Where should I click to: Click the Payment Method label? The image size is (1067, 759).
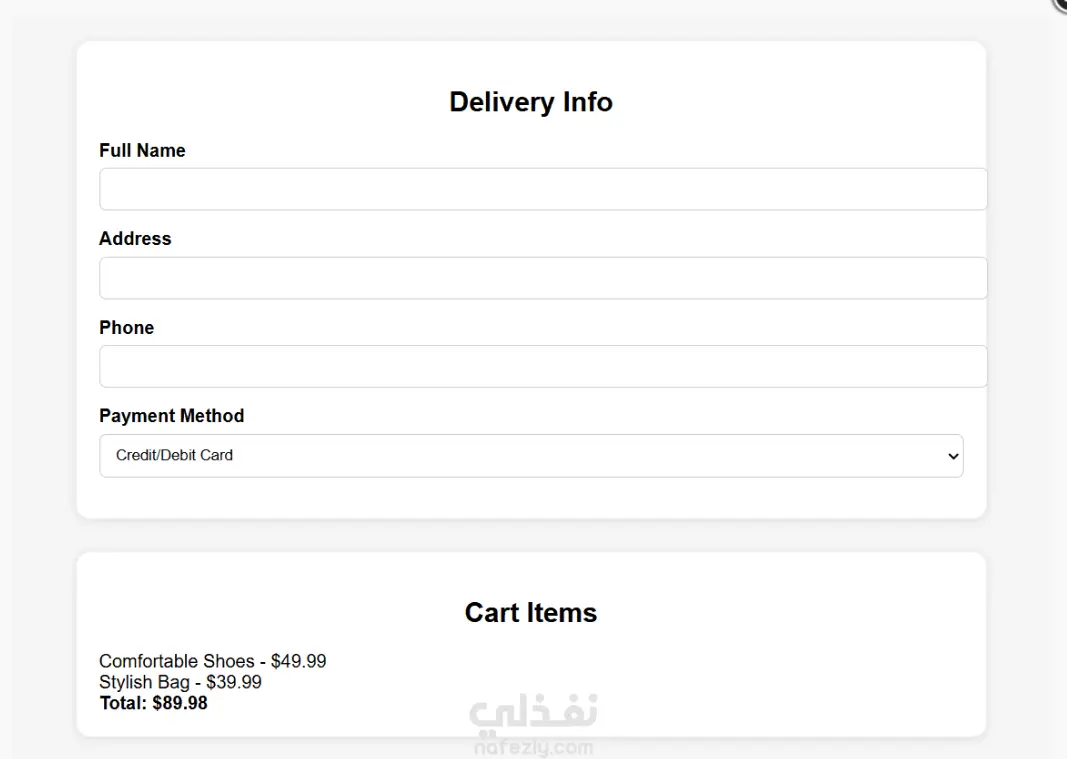171,416
